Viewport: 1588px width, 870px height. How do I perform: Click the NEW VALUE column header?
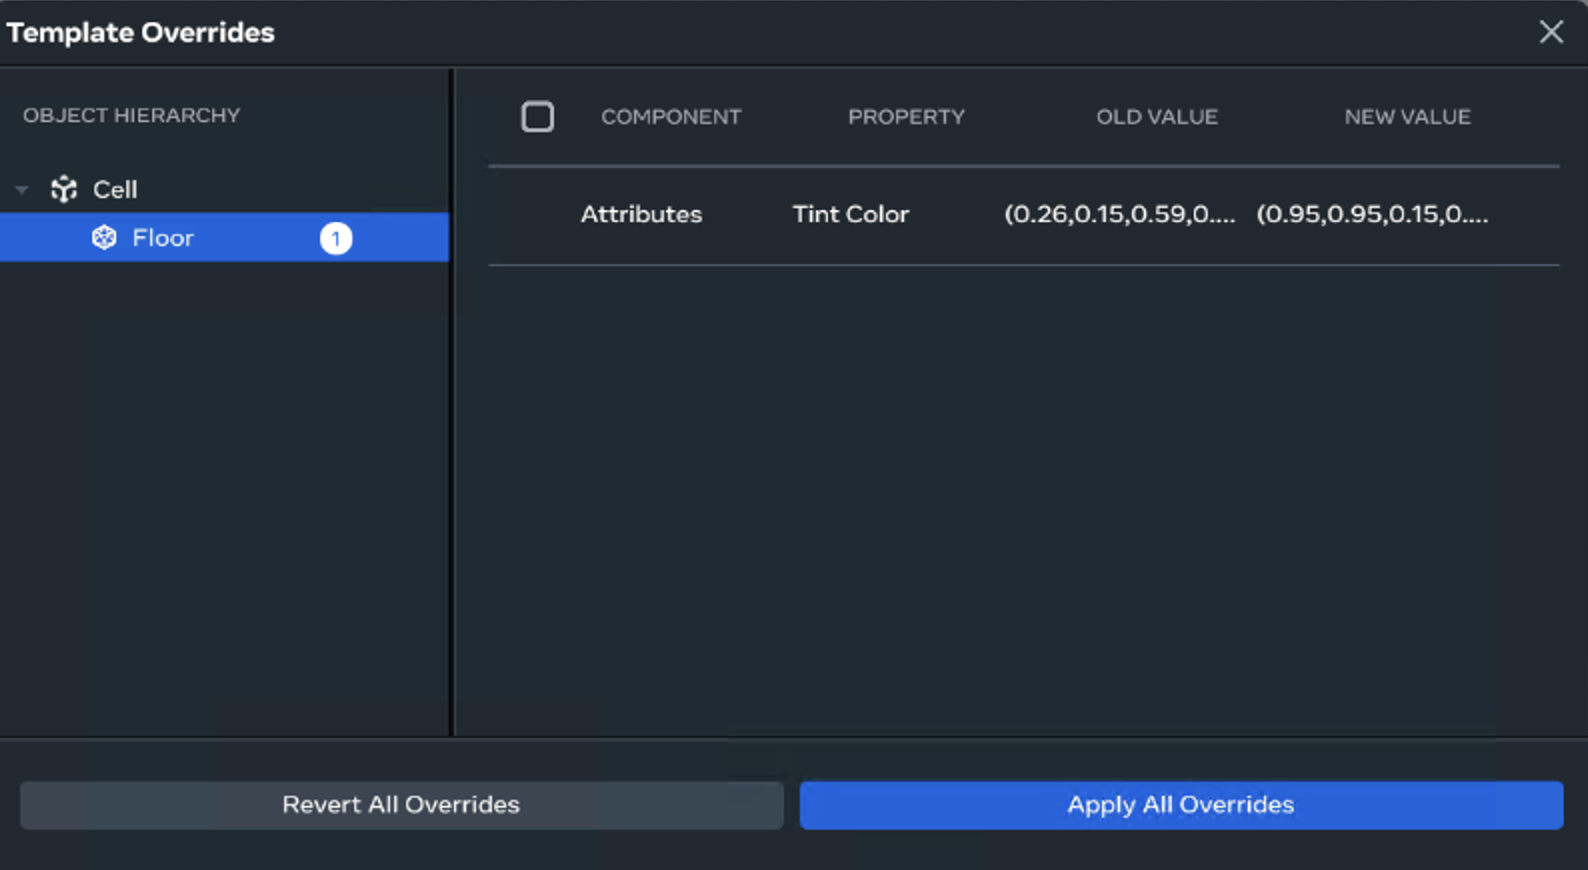[1407, 117]
